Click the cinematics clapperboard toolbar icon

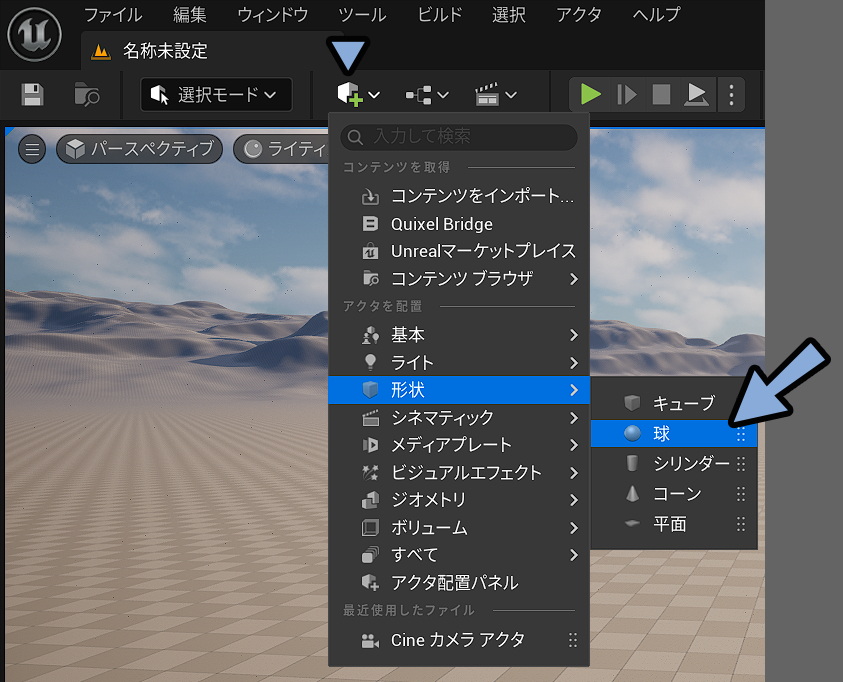487,95
